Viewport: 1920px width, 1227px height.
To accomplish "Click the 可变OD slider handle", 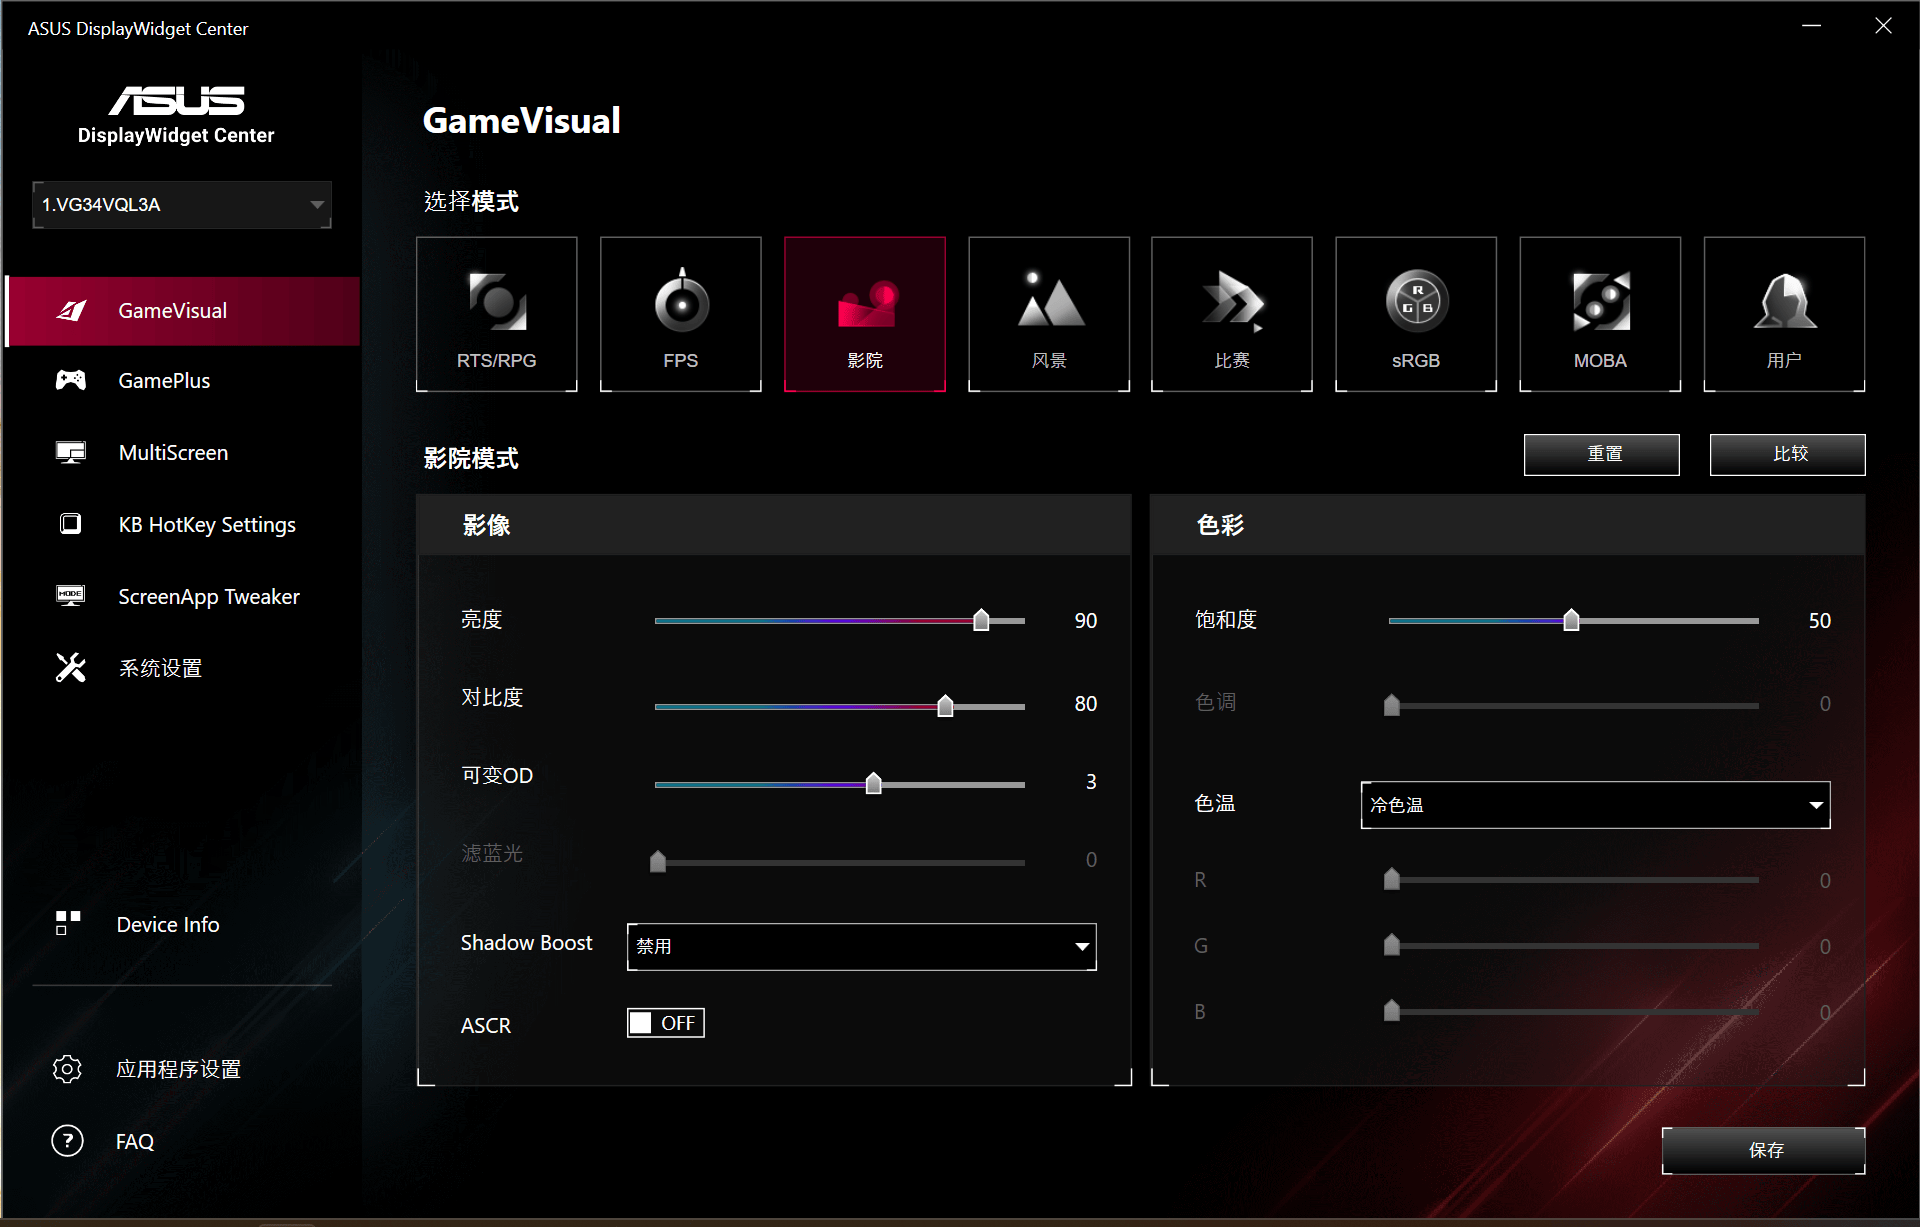I will point(874,783).
